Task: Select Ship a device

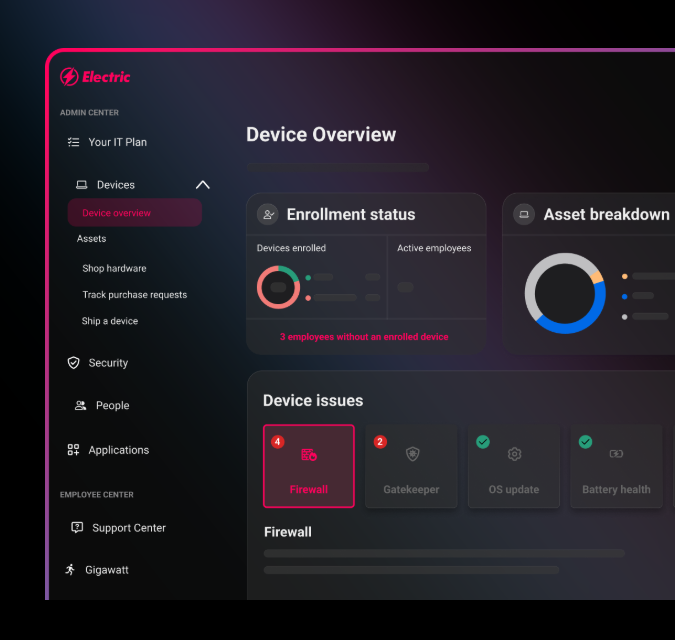Action: (110, 321)
